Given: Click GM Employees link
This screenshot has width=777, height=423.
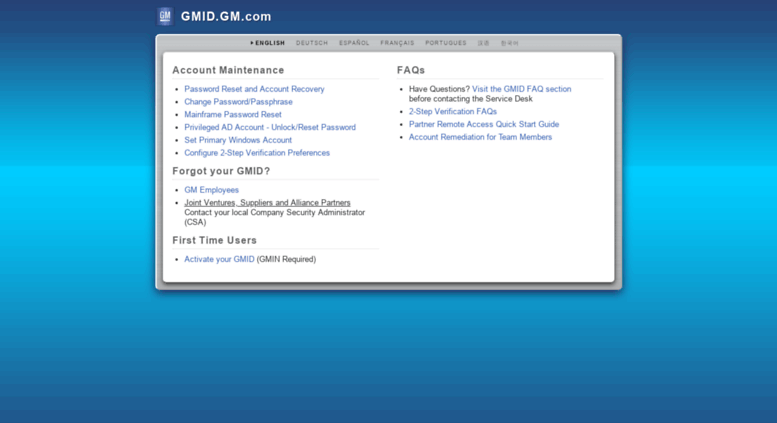Looking at the screenshot, I should 212,190.
